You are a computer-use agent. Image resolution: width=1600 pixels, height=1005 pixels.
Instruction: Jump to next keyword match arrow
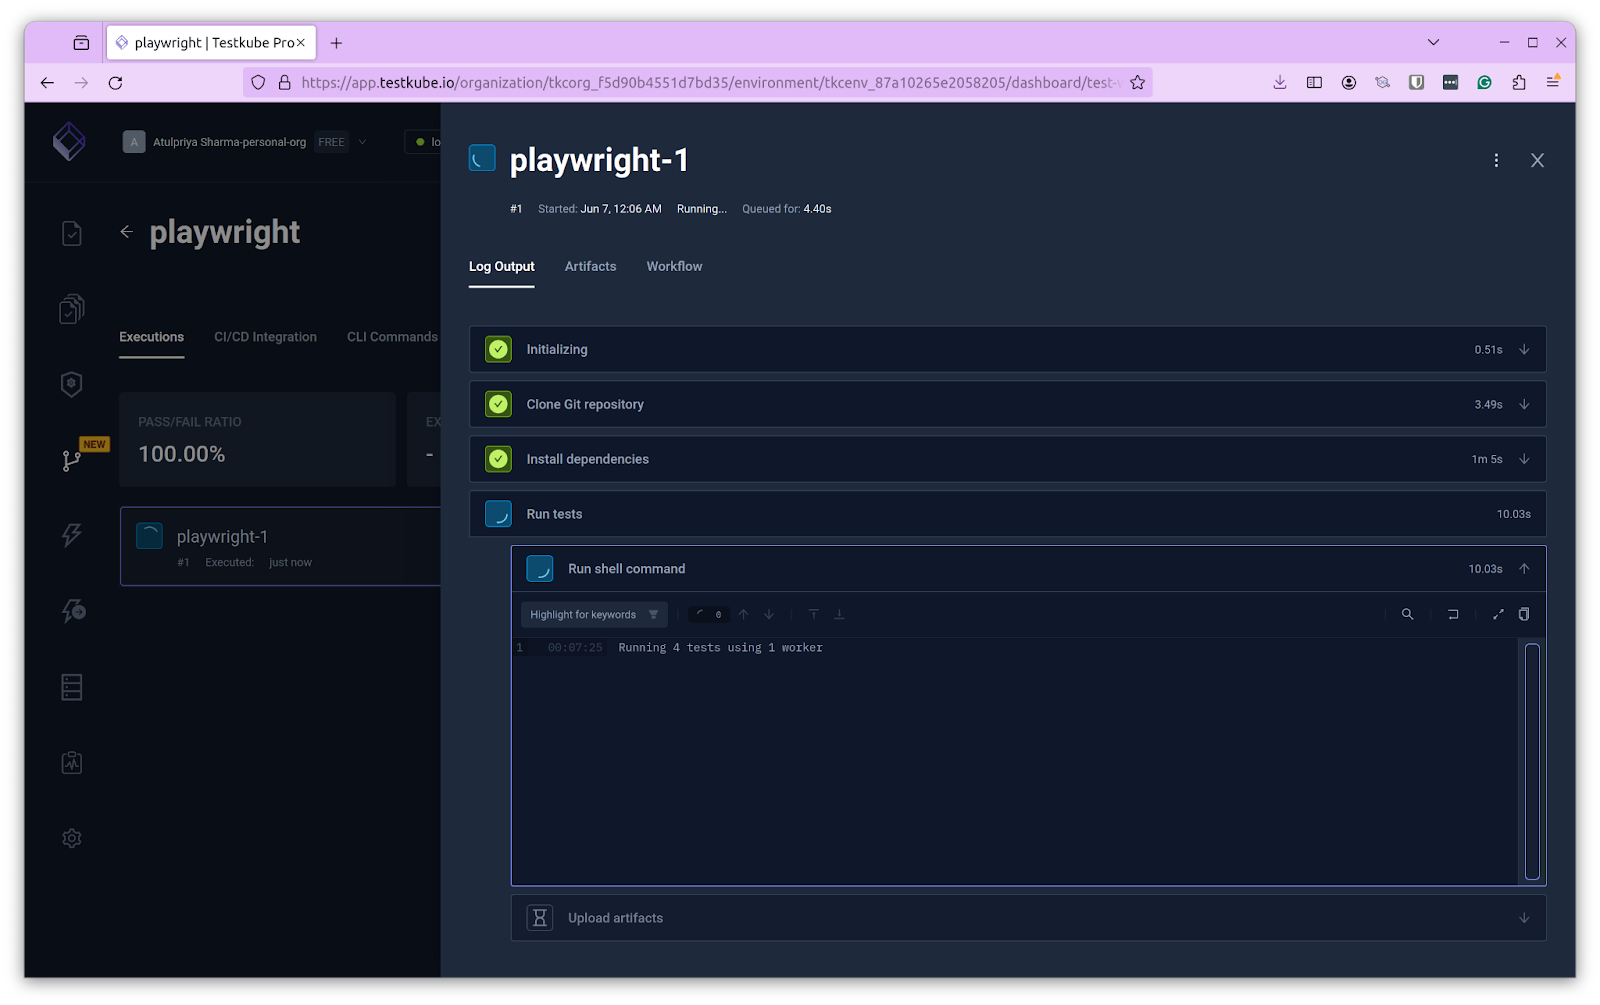pos(769,614)
